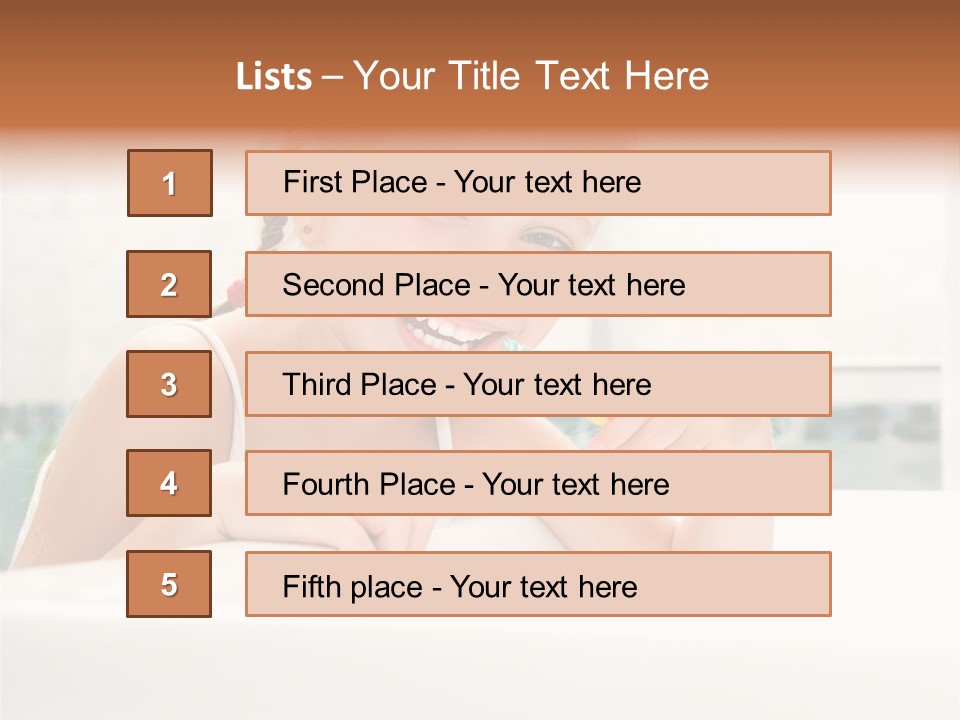Click into the "Third Place" text box
960x720 pixels.
click(x=538, y=384)
